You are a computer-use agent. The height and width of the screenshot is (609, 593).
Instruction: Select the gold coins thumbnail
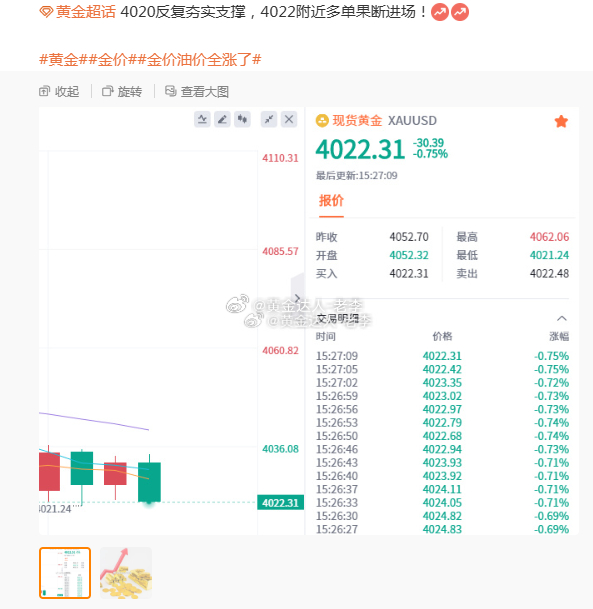tap(126, 573)
